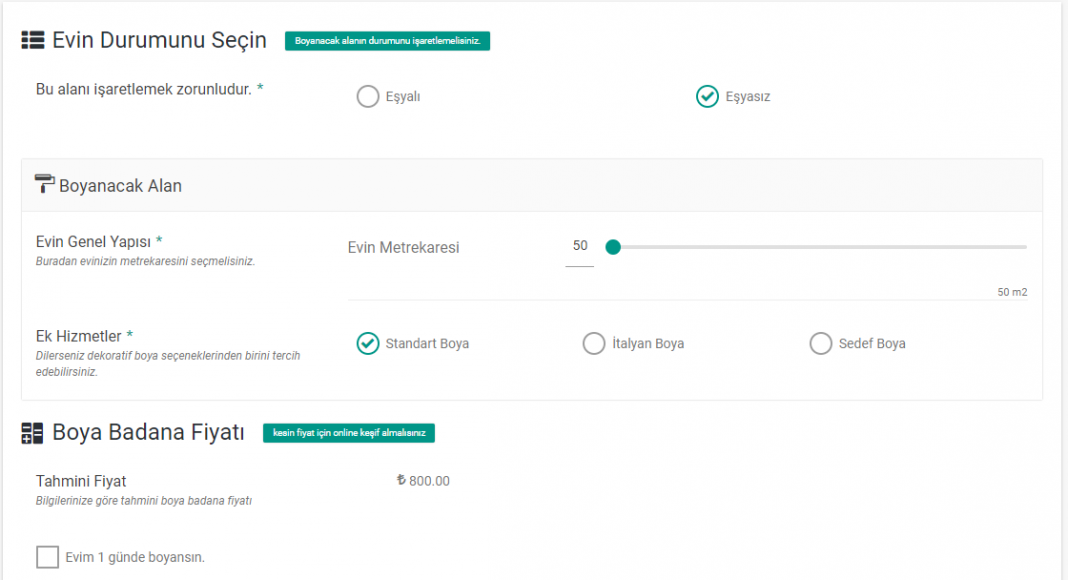Click the Evin Durumunu Seçin heading
This screenshot has height=580, width=1068.
[159, 40]
